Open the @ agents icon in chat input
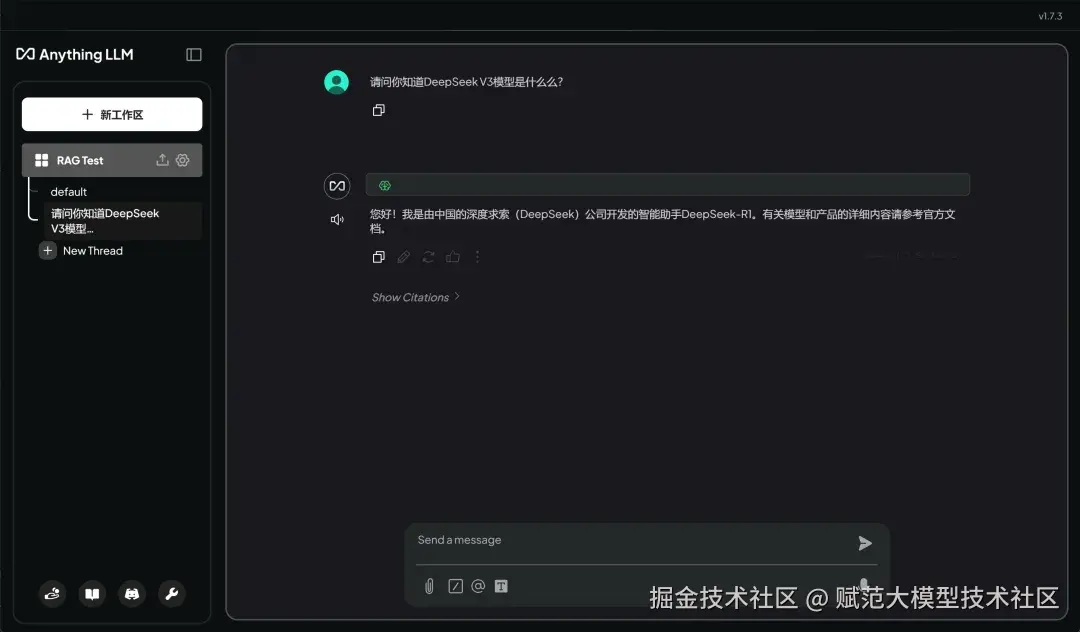The width and height of the screenshot is (1080, 632). click(x=477, y=586)
